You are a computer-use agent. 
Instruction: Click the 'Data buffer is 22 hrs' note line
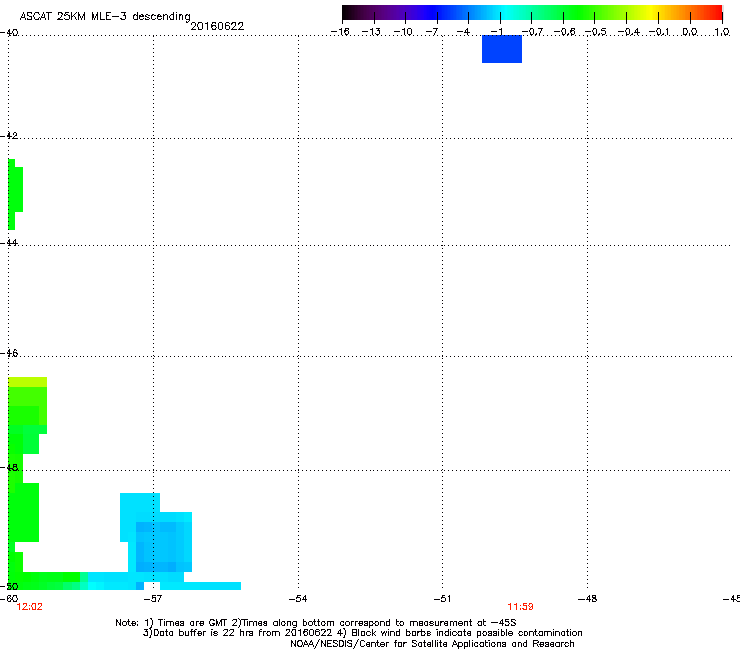tap(362, 633)
